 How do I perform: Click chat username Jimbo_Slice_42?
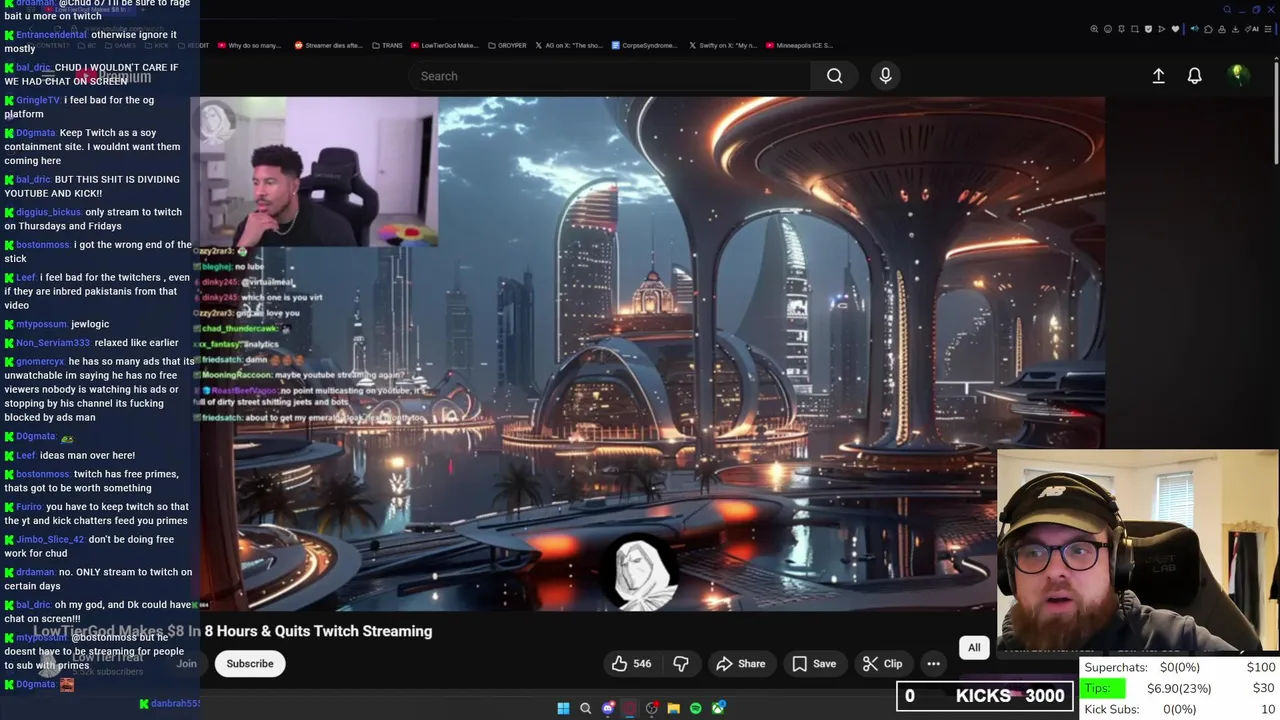[50, 539]
